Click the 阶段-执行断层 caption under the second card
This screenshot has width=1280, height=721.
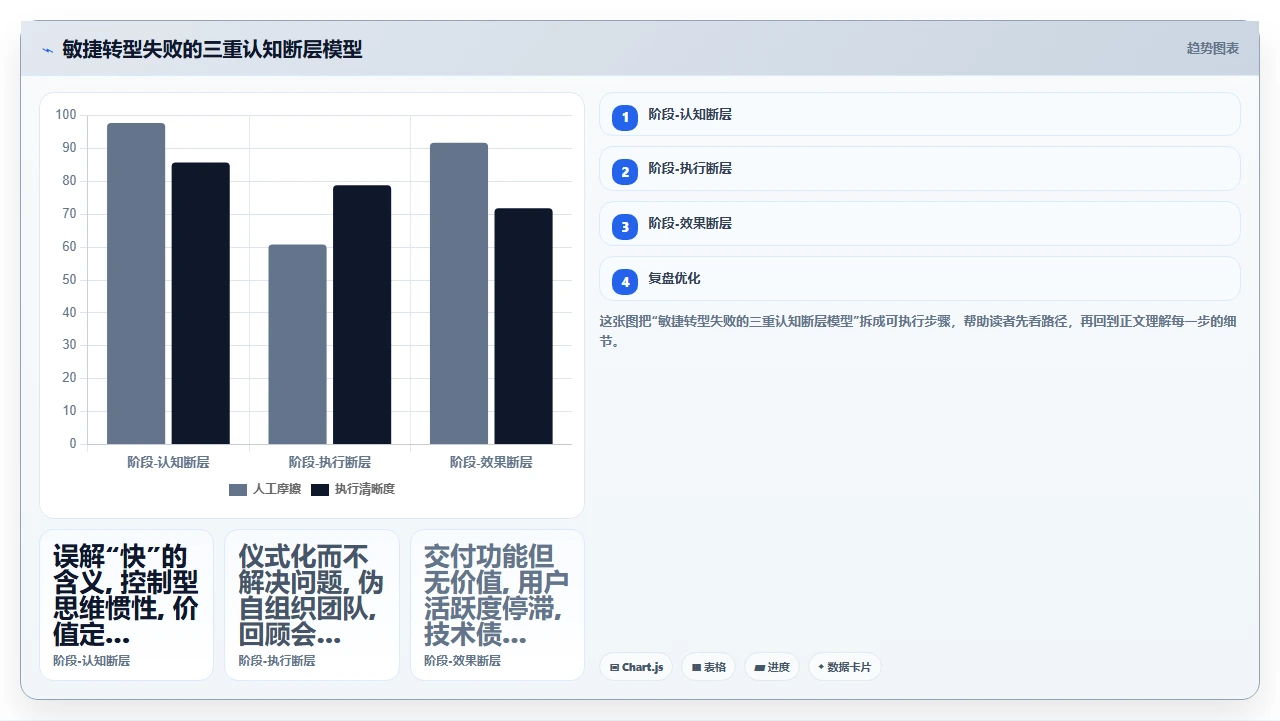[x=277, y=661]
